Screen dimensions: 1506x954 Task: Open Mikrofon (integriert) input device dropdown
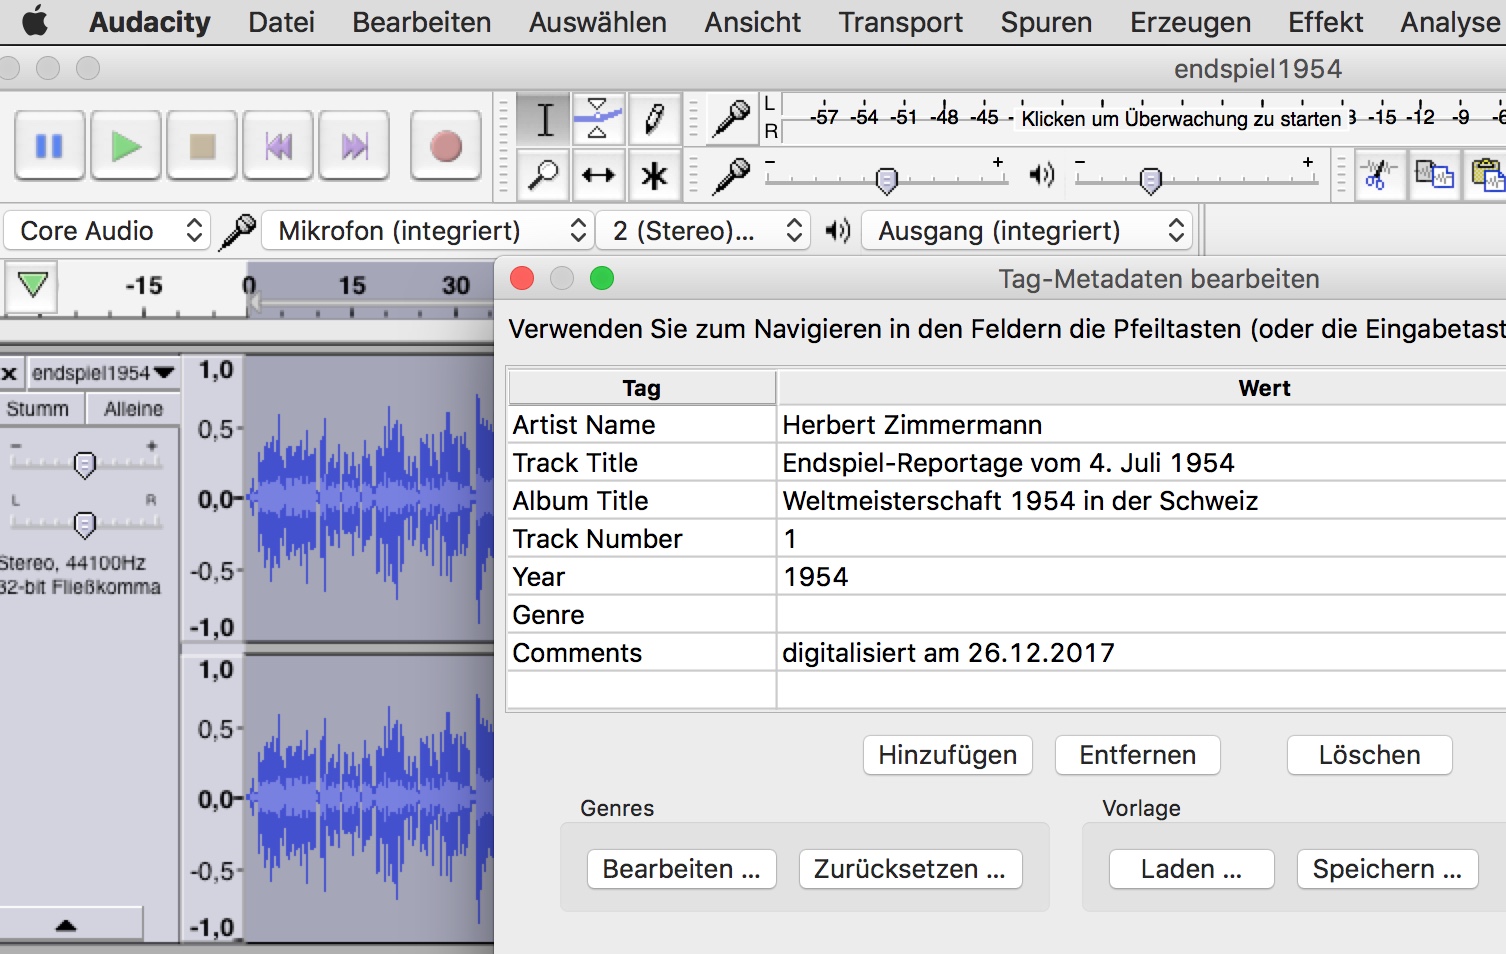point(427,231)
